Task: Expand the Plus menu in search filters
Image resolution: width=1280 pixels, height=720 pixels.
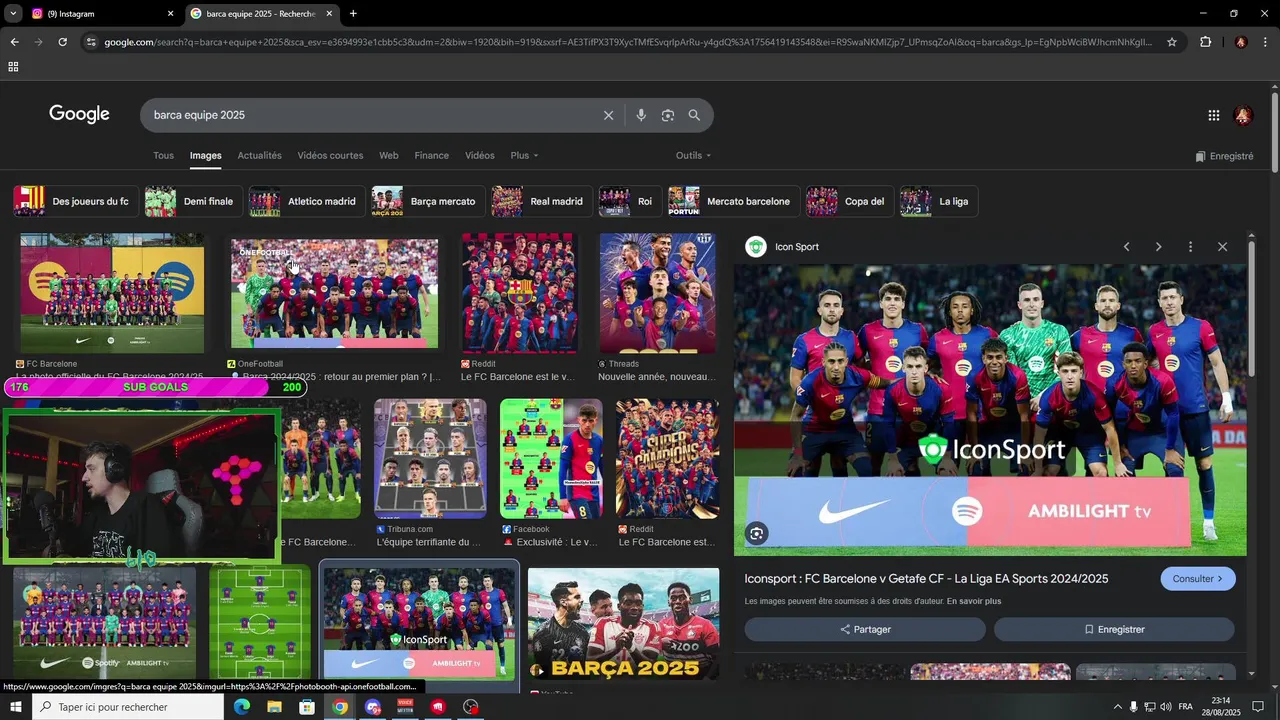Action: point(524,156)
